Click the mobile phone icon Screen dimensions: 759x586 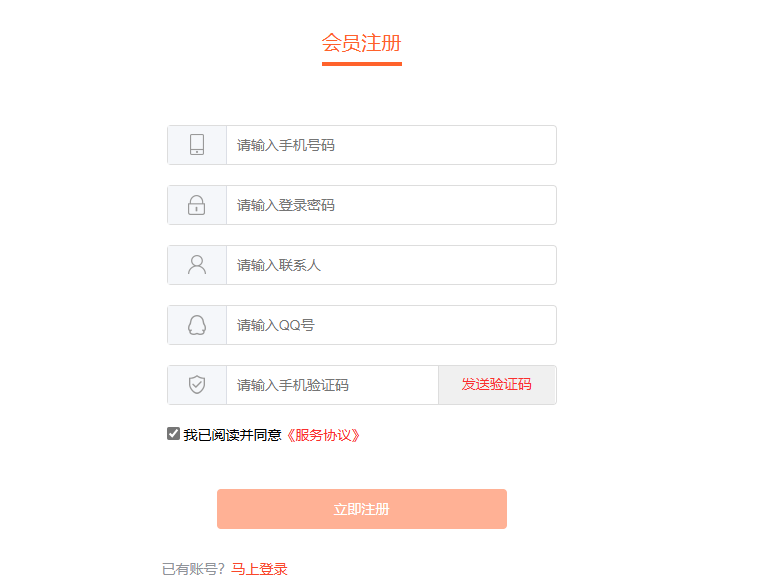(197, 145)
